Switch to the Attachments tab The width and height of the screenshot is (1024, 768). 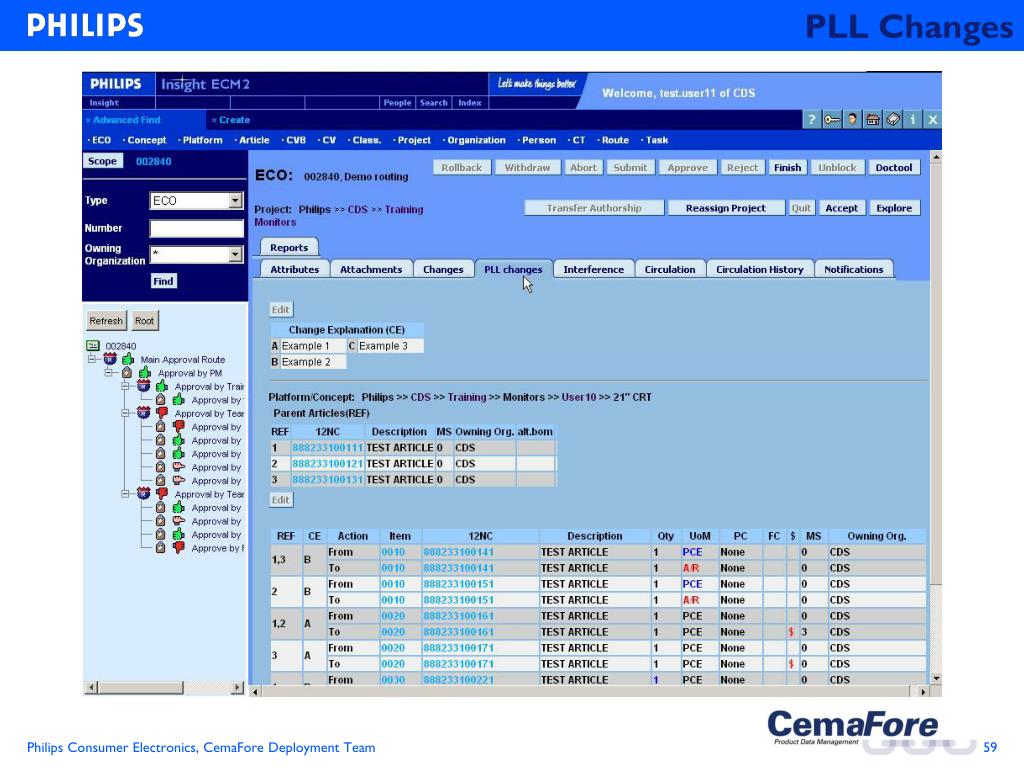371,269
